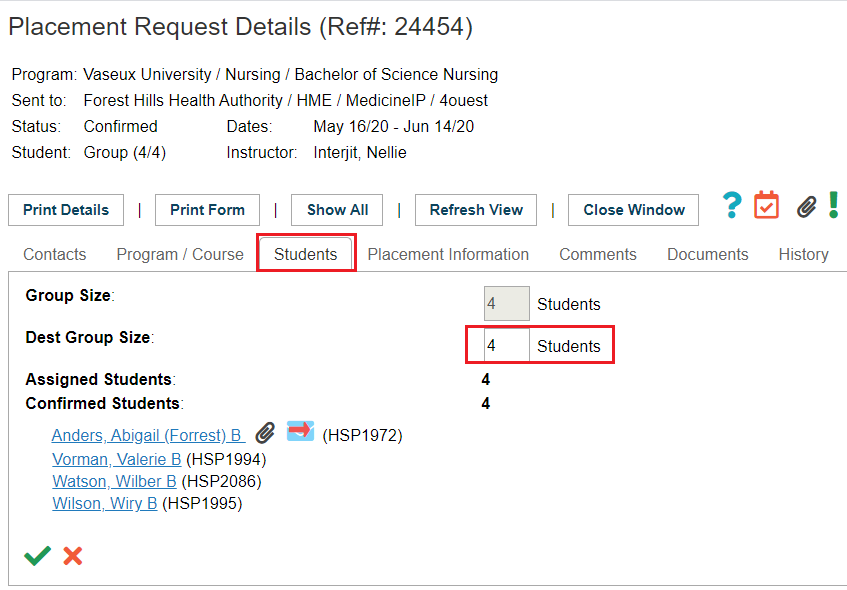Viewport: 847px width, 590px height.
Task: Click the green exclamation mark icon
Action: [833, 205]
